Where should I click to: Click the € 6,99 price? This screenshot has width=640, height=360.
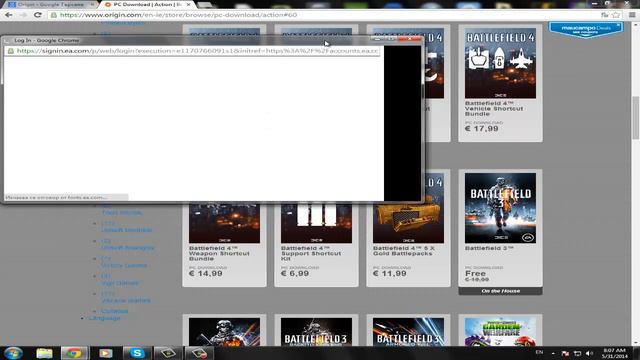pos(295,273)
